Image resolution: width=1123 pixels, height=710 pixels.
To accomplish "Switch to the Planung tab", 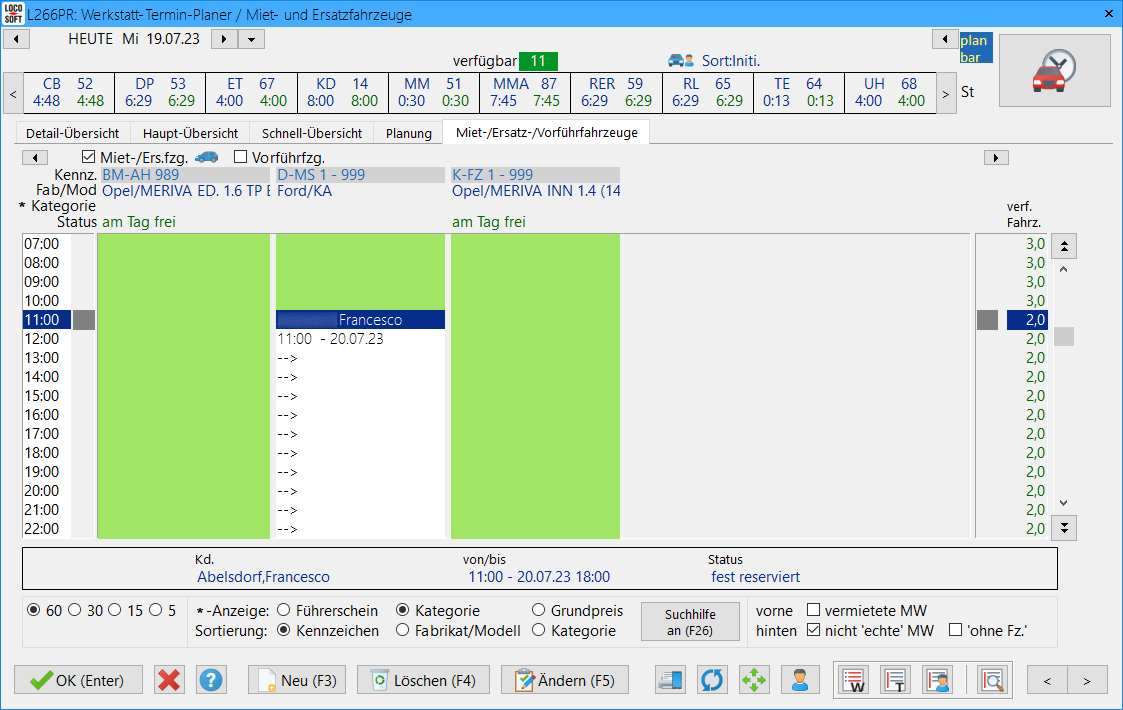I will [408, 133].
